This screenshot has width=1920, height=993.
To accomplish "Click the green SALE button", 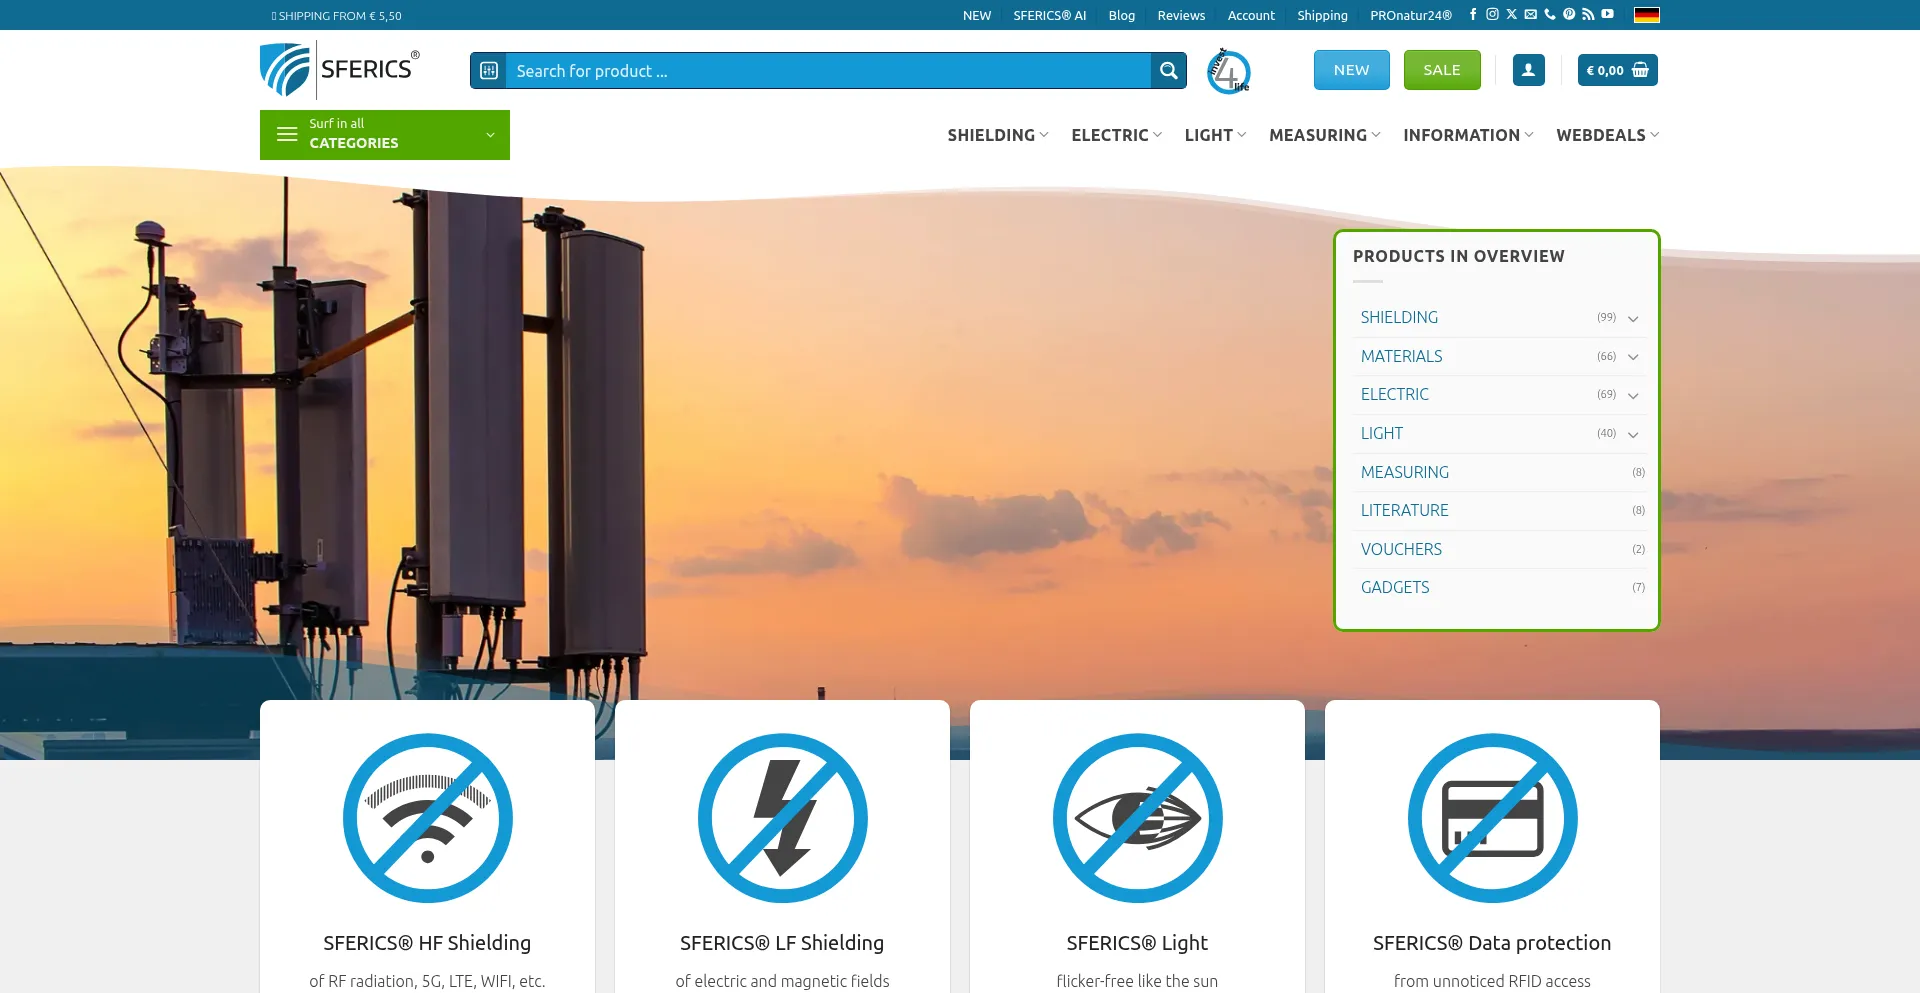I will [1442, 70].
